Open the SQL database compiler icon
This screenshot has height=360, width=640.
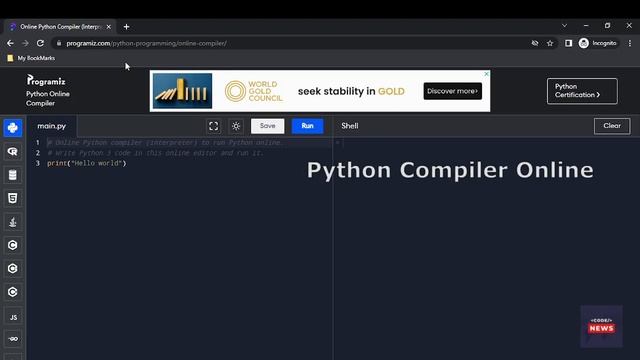click(13, 175)
